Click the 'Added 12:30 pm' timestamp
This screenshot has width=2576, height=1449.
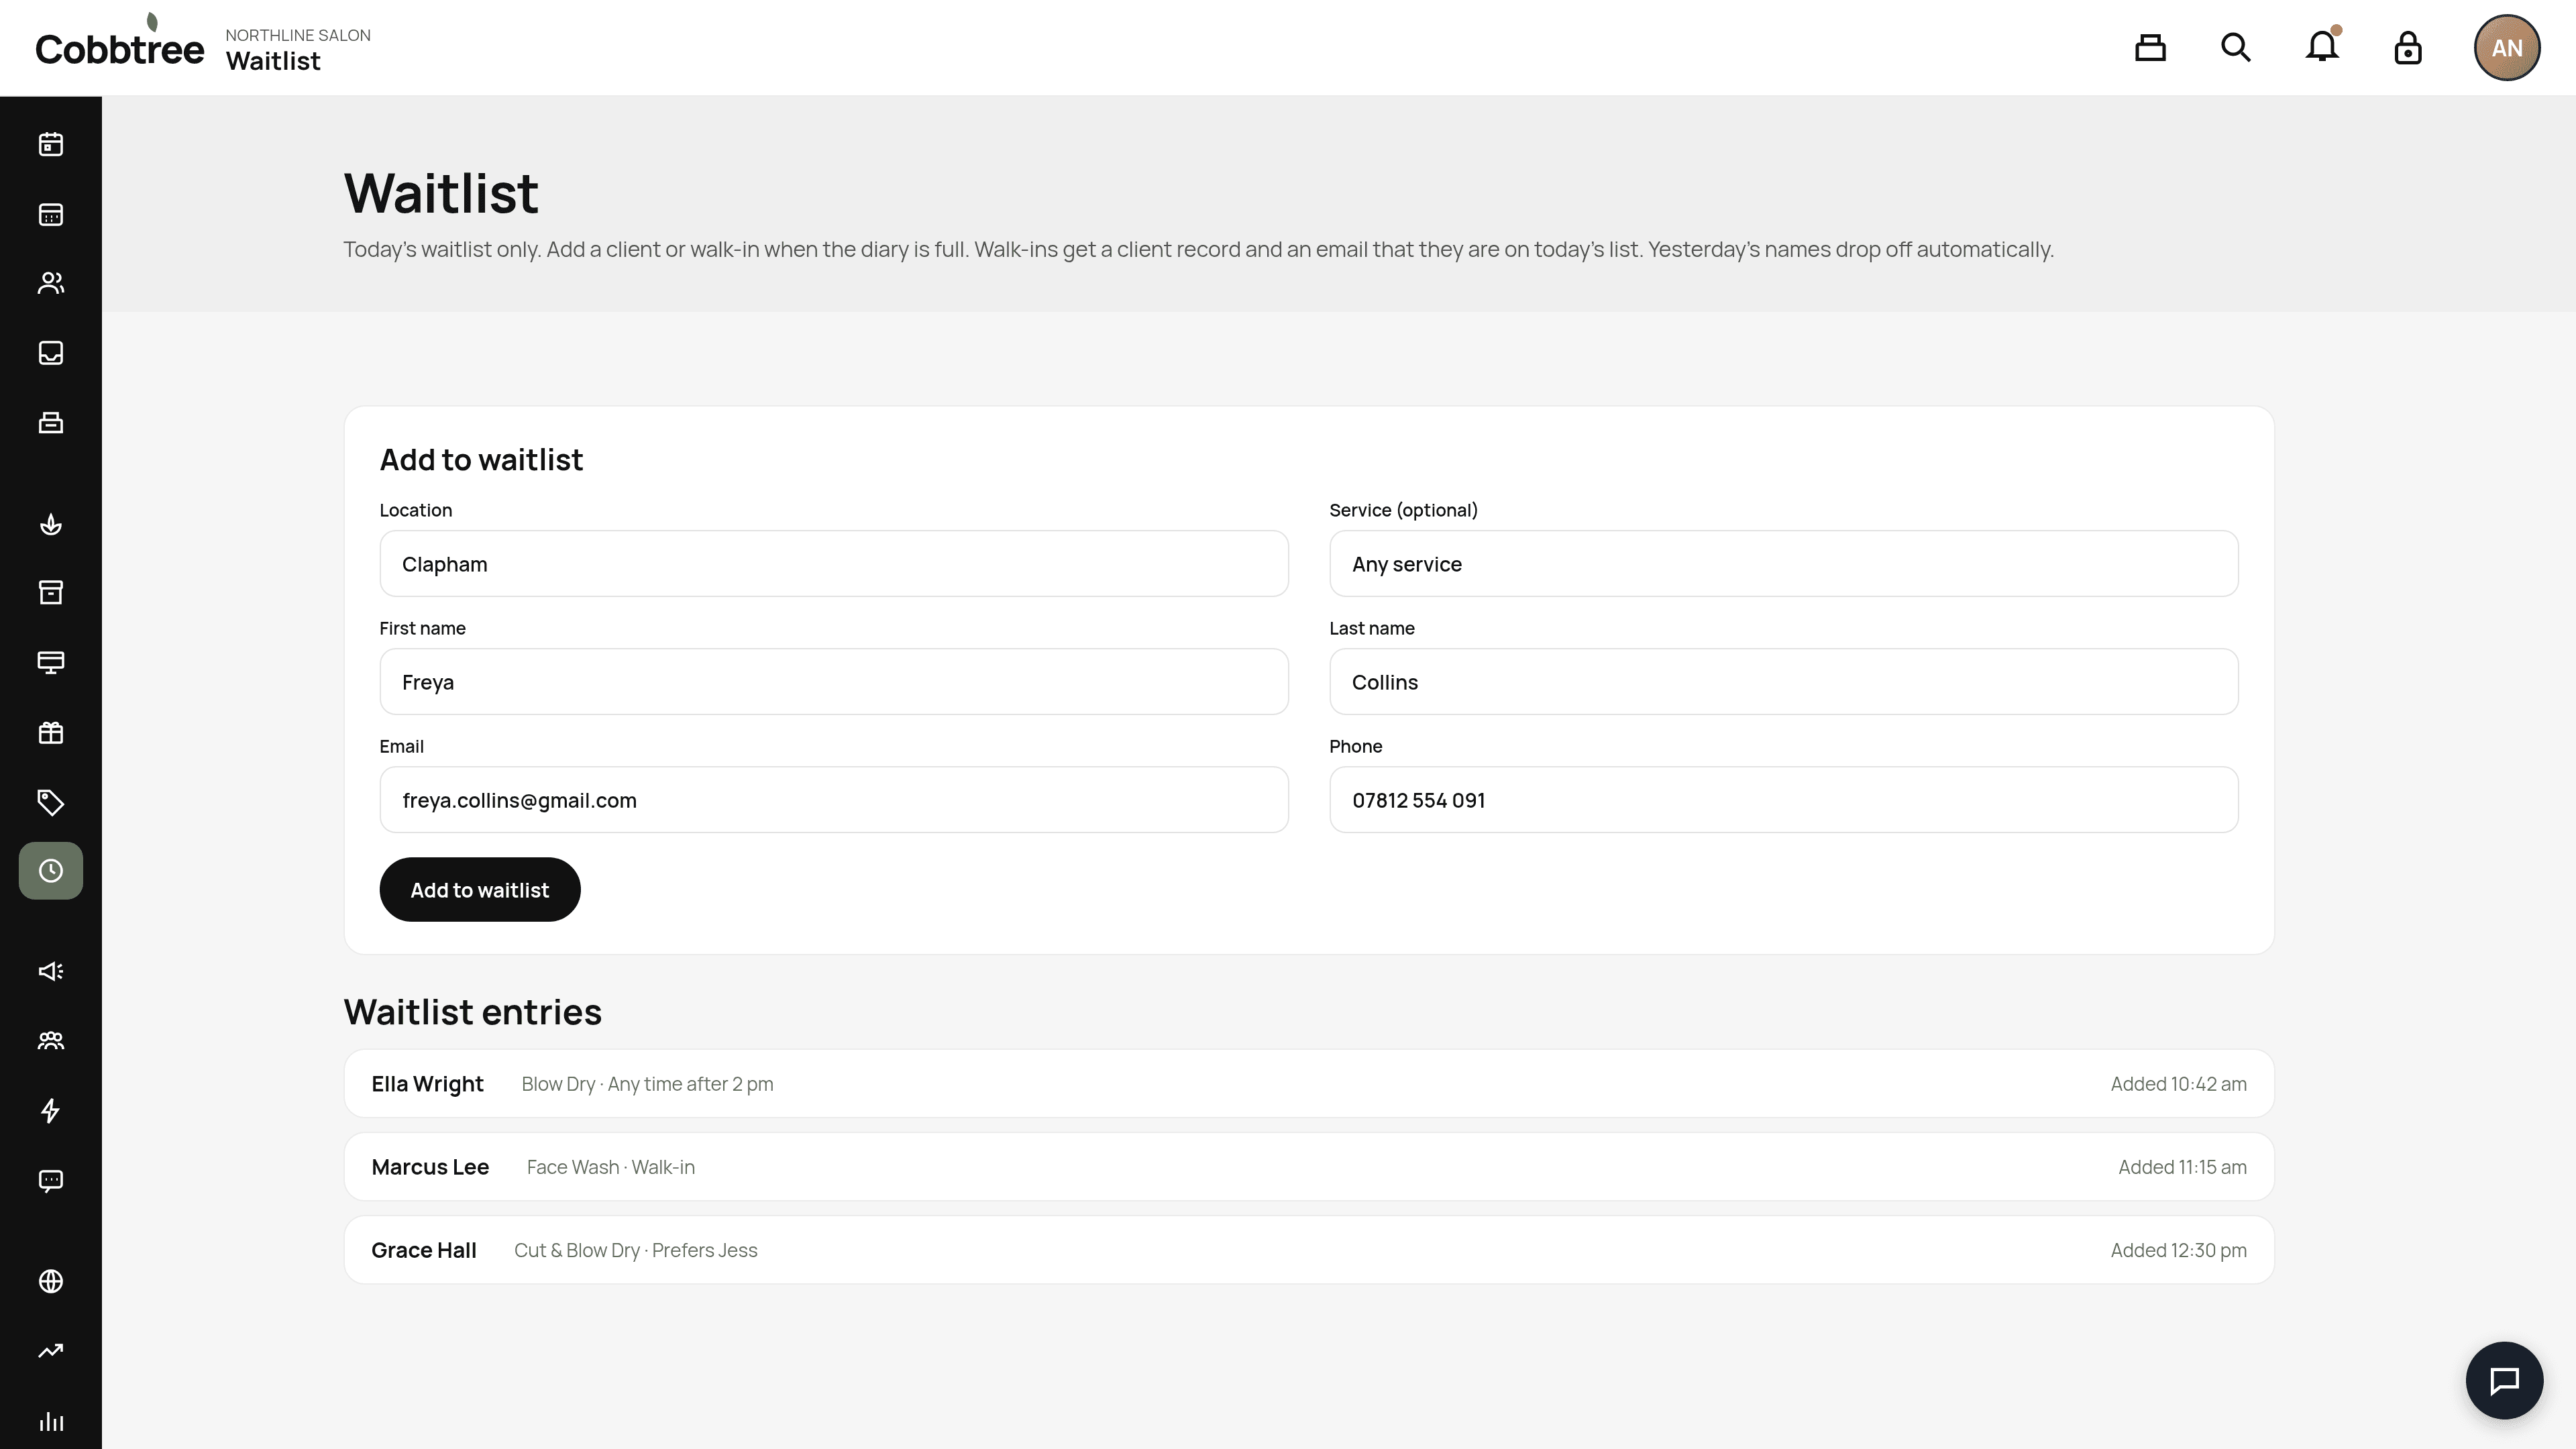tap(2178, 1250)
